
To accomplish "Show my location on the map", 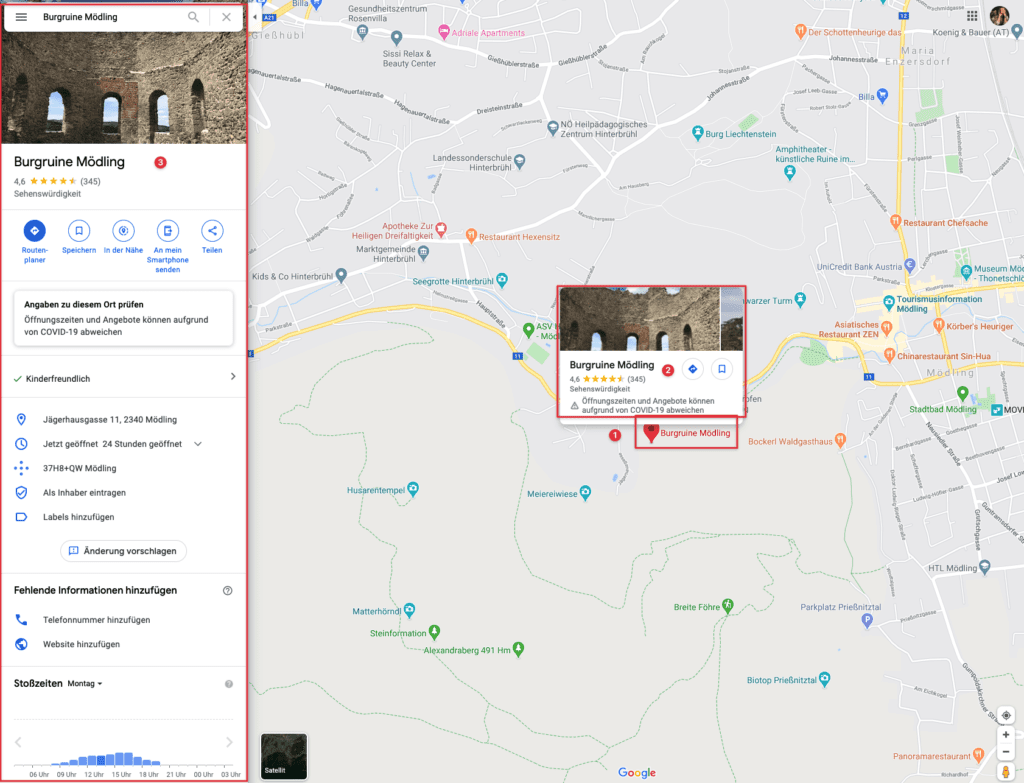I will coord(1006,715).
